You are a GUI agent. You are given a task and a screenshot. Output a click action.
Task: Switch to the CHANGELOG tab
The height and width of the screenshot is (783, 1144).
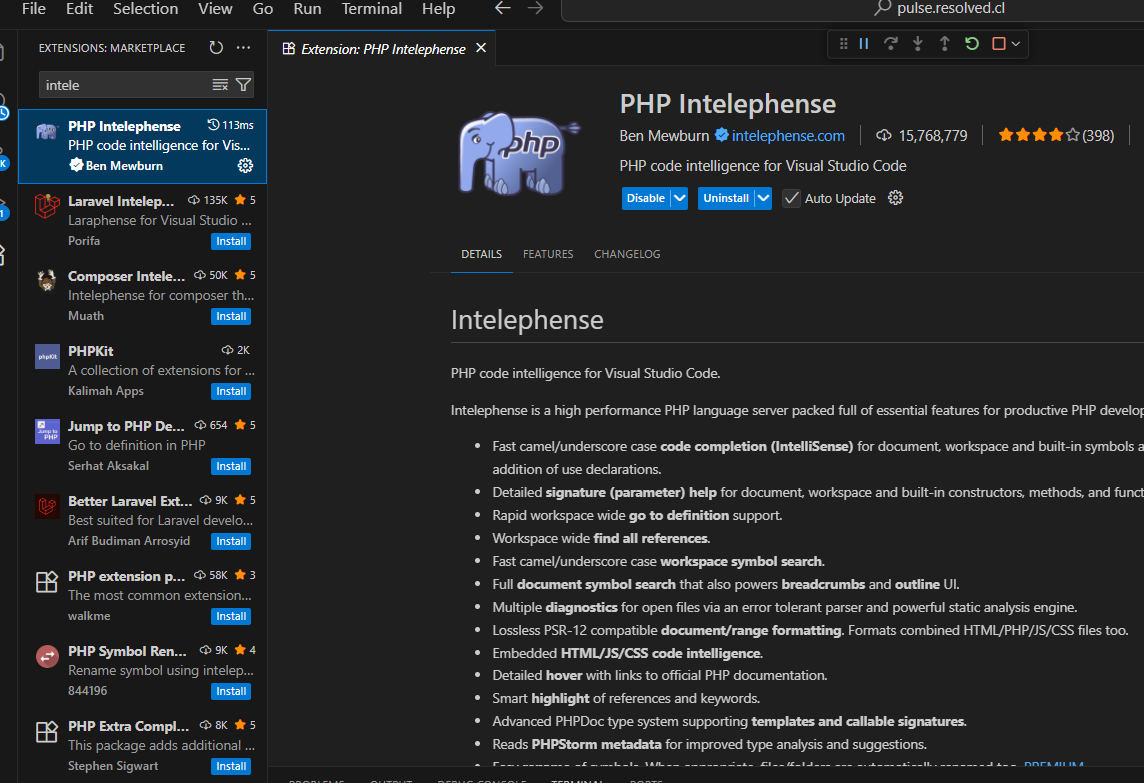coord(627,254)
